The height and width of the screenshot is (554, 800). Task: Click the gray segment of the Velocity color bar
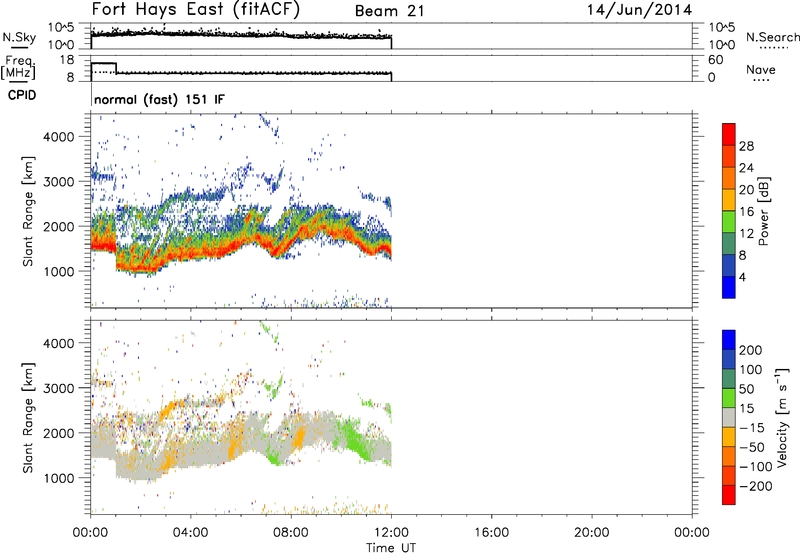(729, 417)
